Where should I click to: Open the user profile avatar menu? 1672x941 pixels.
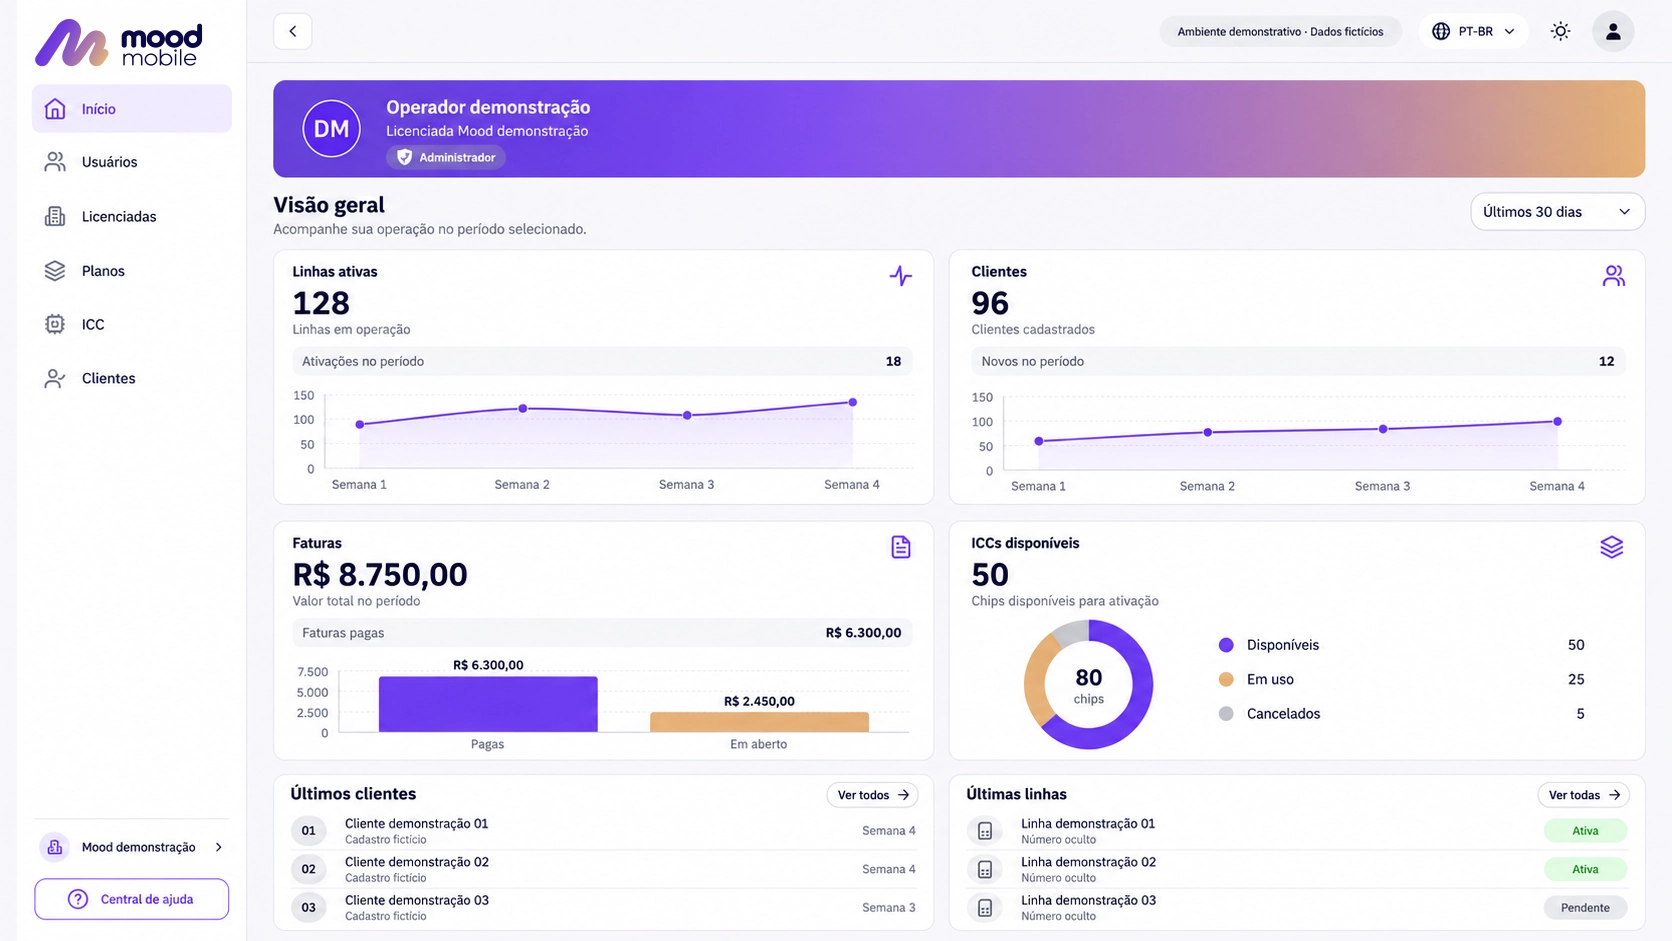click(1613, 31)
